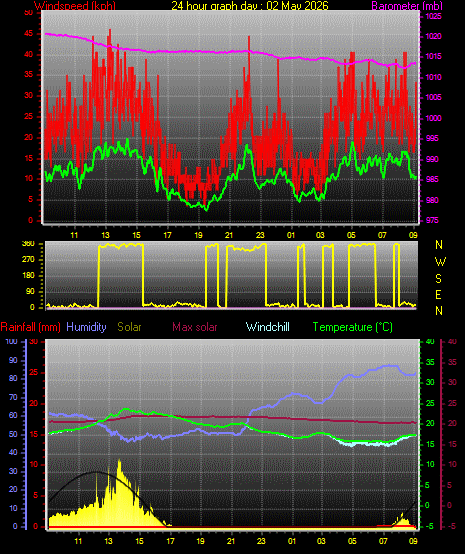Click the S compass label beside wind direction

(438, 279)
